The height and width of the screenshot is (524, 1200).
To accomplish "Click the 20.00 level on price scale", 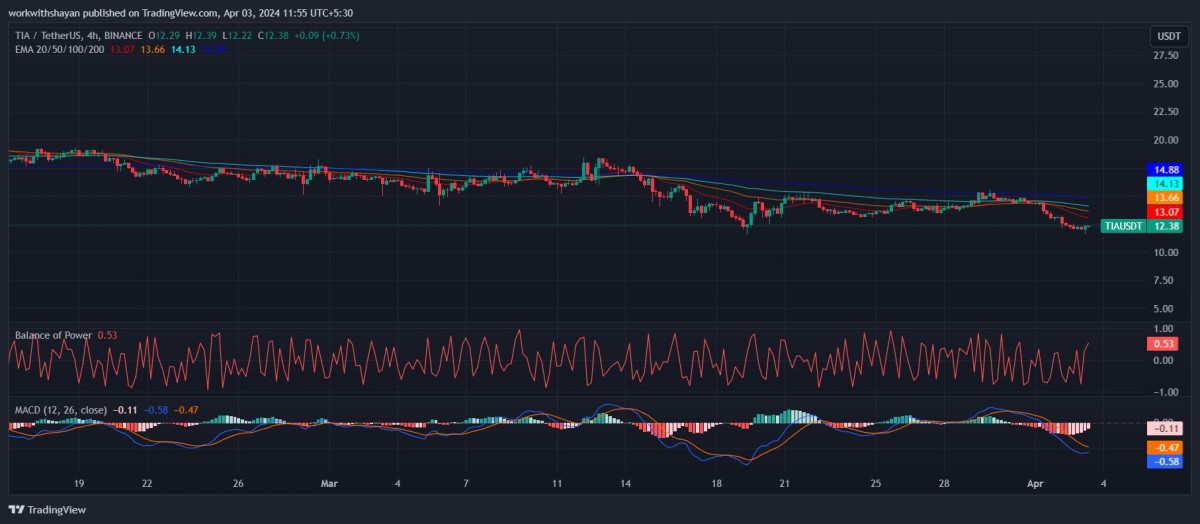I will (1166, 140).
